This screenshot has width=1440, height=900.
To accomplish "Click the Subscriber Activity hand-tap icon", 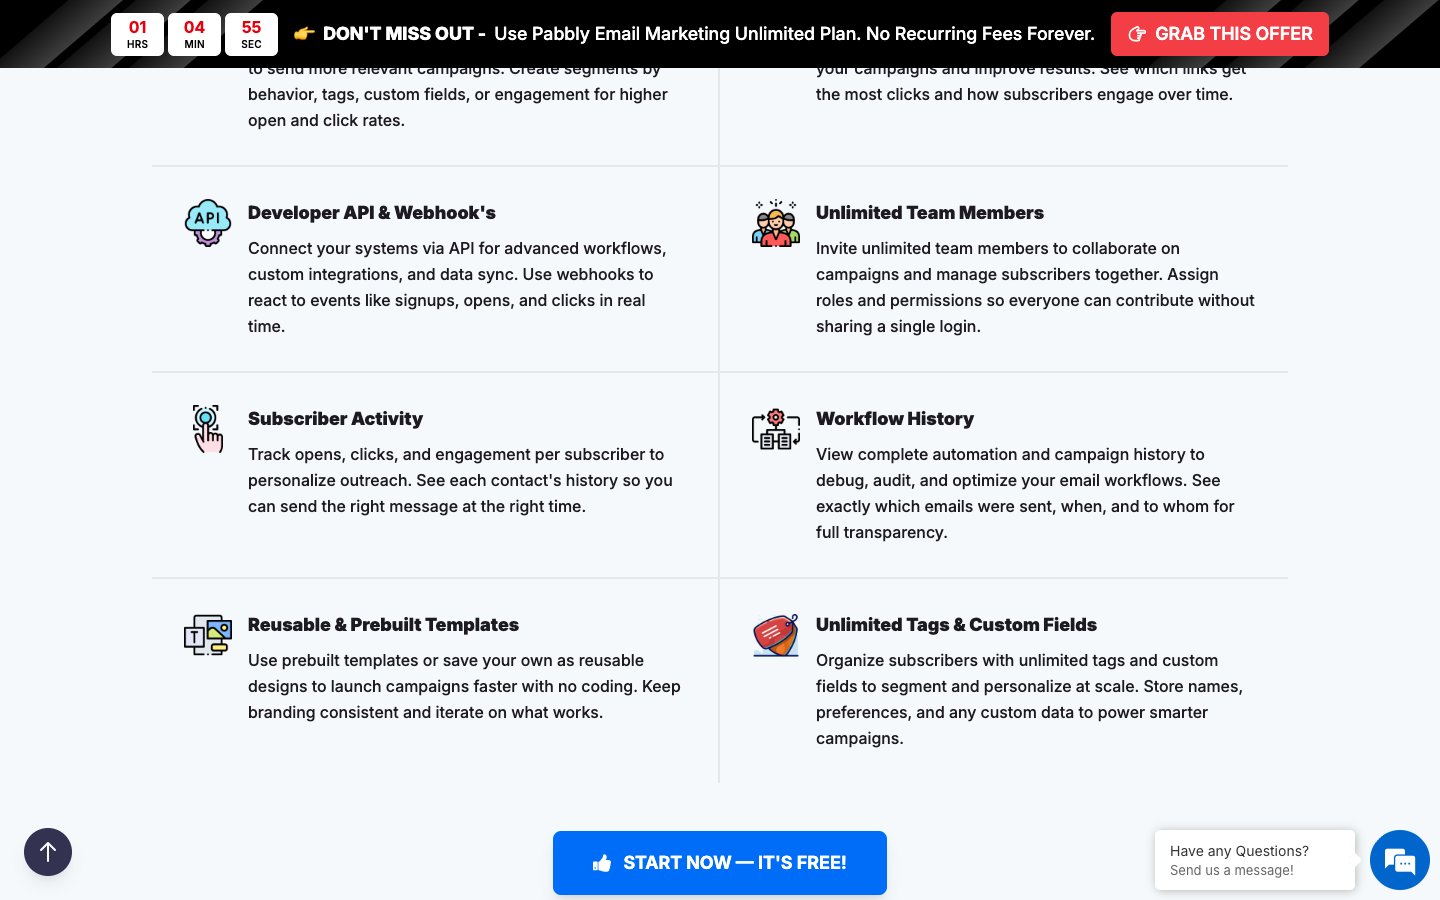I will pos(208,429).
